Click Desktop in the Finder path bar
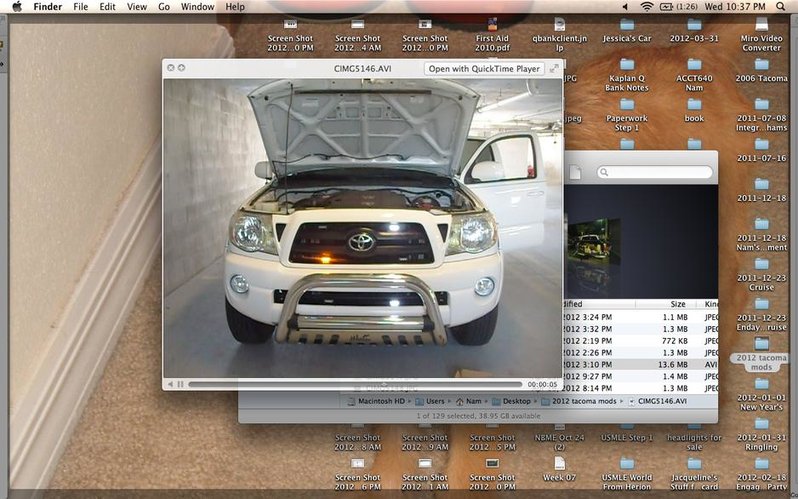Screen dimensions: 798x499 point(512,401)
